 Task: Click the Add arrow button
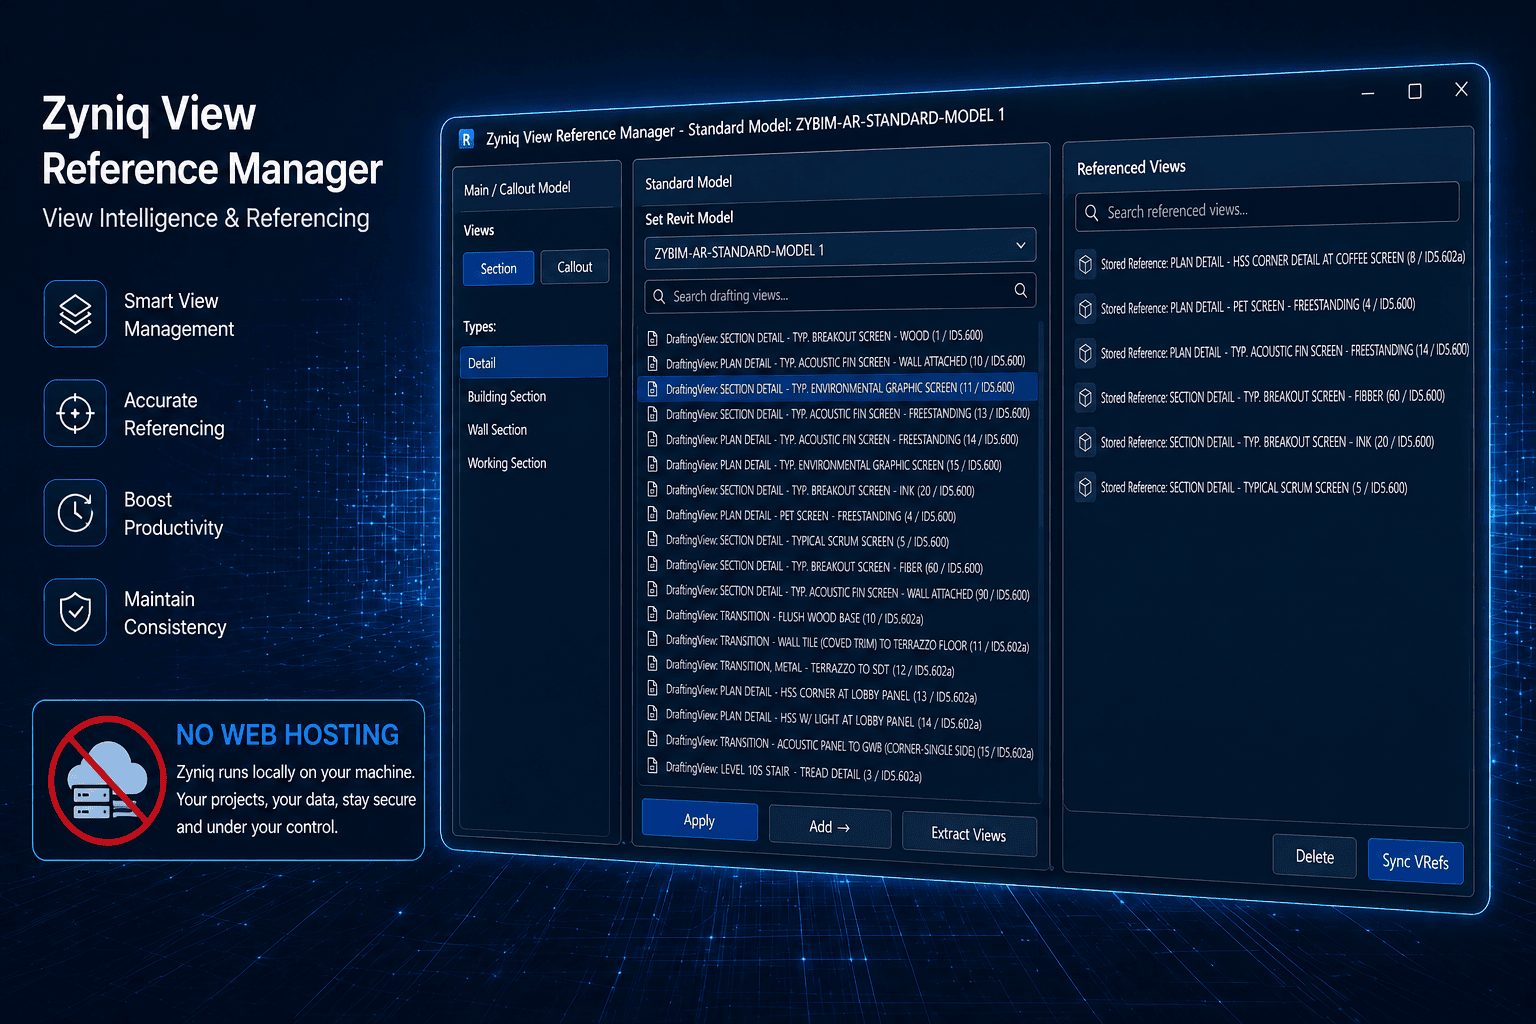click(829, 827)
